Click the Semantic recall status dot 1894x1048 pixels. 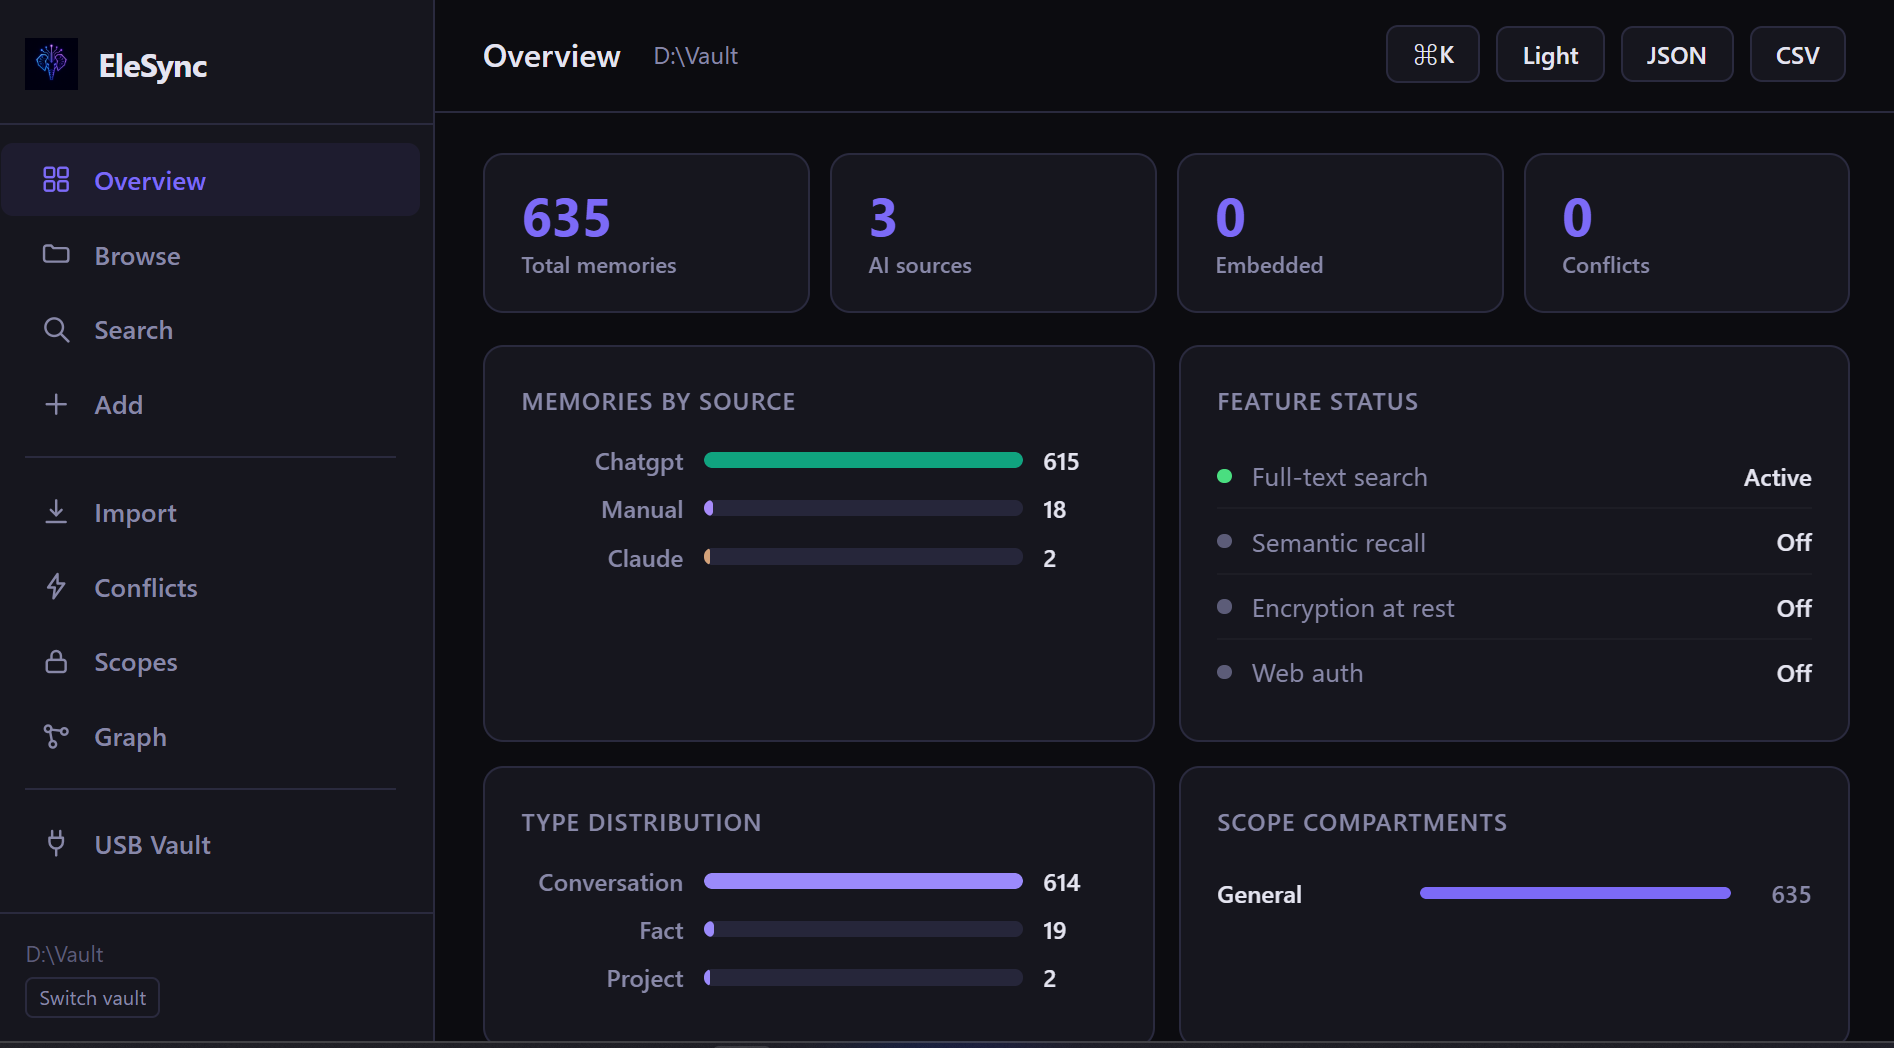[x=1224, y=541]
